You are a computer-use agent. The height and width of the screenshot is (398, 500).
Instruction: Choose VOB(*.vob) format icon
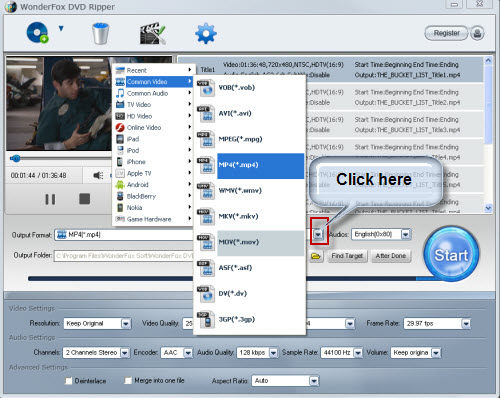coord(206,88)
